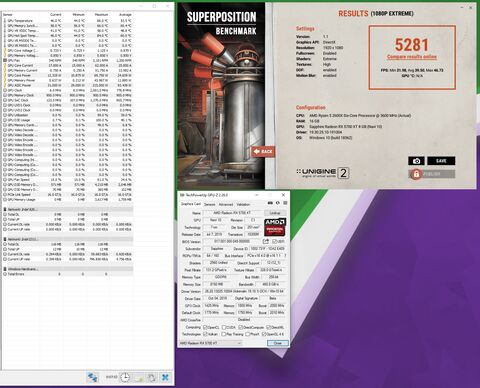This screenshot has width=480, height=388.
Task: Click the Lookup button in GPU-Z
Action: point(275,213)
